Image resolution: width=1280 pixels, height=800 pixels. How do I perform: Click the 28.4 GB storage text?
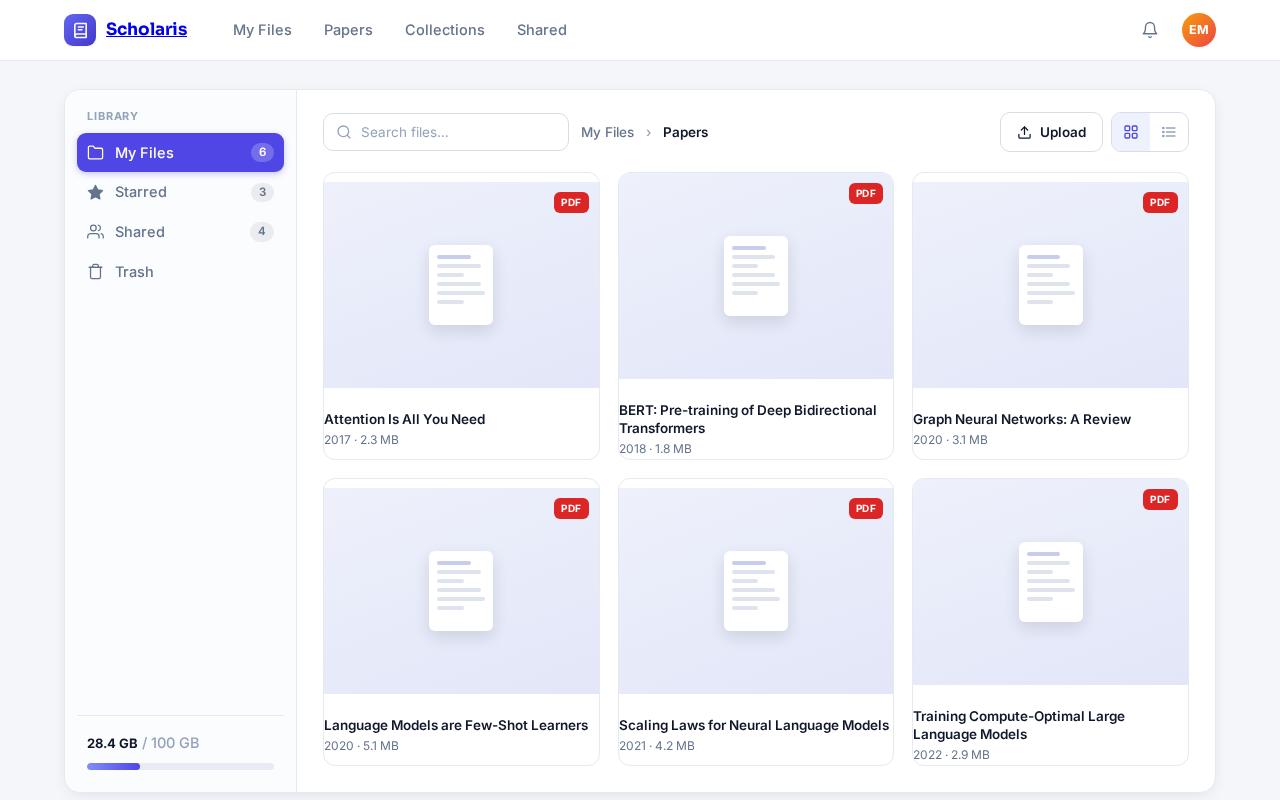coord(112,743)
